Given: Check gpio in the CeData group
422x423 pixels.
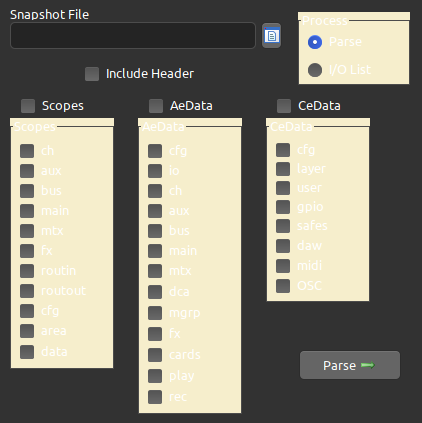Looking at the screenshot, I should pyautogui.click(x=283, y=207).
